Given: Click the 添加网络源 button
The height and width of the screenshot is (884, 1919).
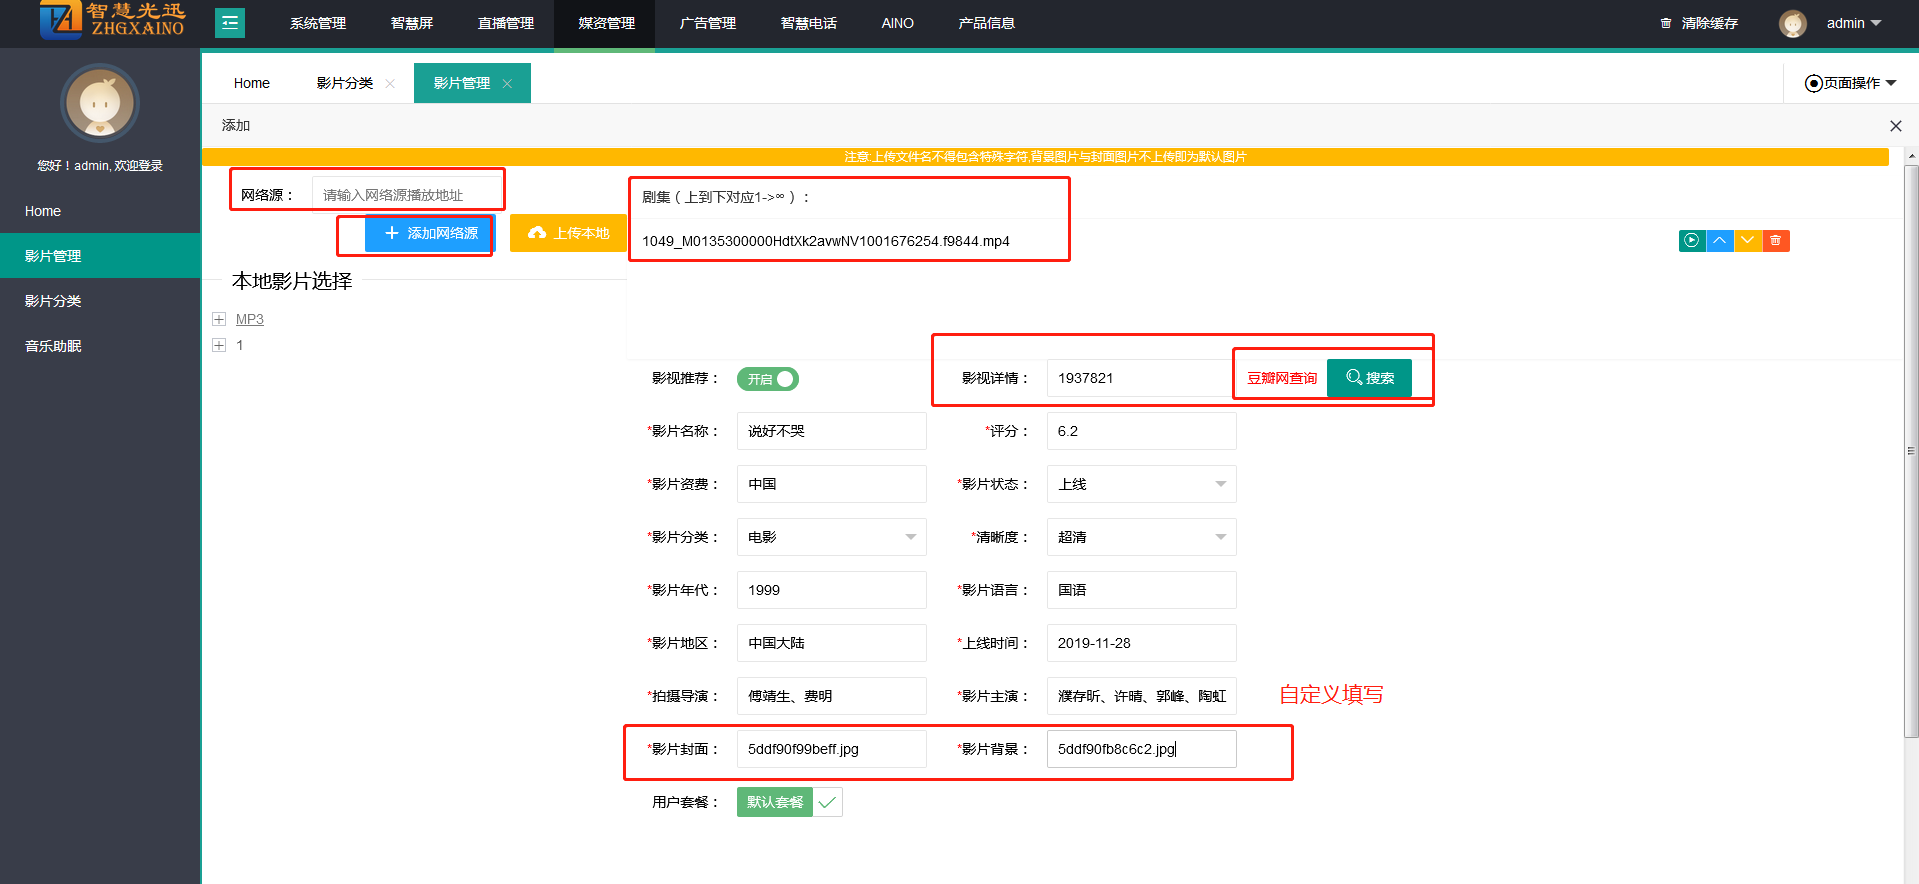Looking at the screenshot, I should [430, 233].
